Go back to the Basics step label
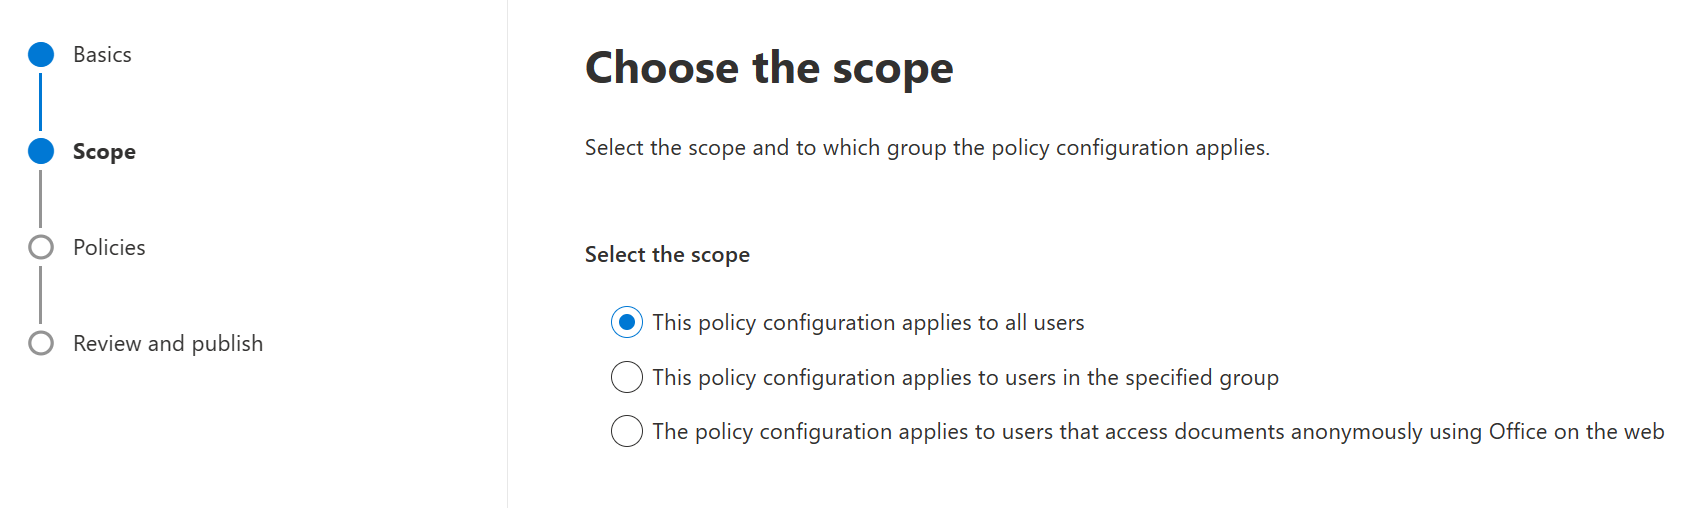 102,55
